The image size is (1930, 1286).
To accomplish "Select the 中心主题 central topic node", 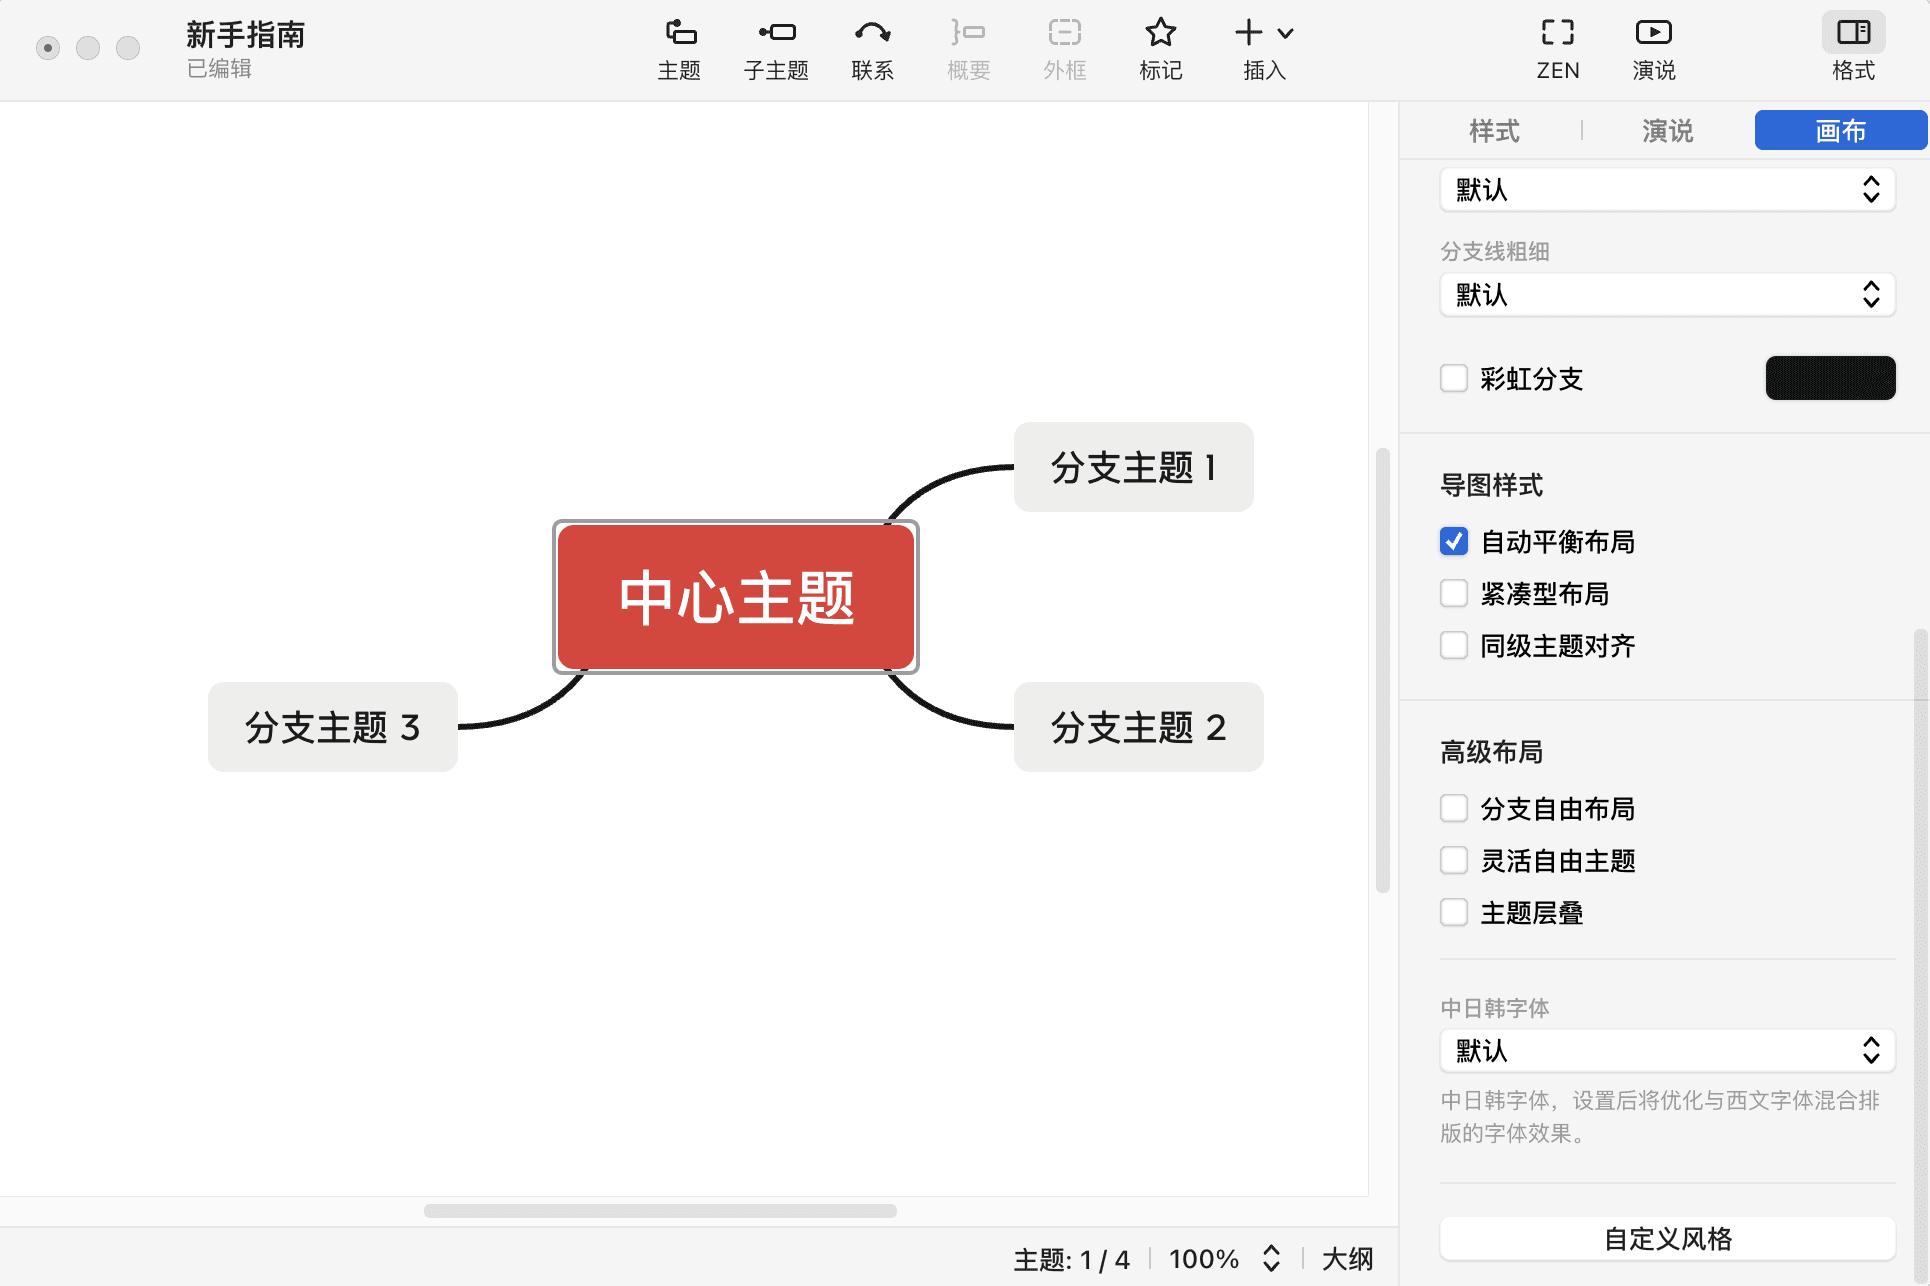I will 736,597.
